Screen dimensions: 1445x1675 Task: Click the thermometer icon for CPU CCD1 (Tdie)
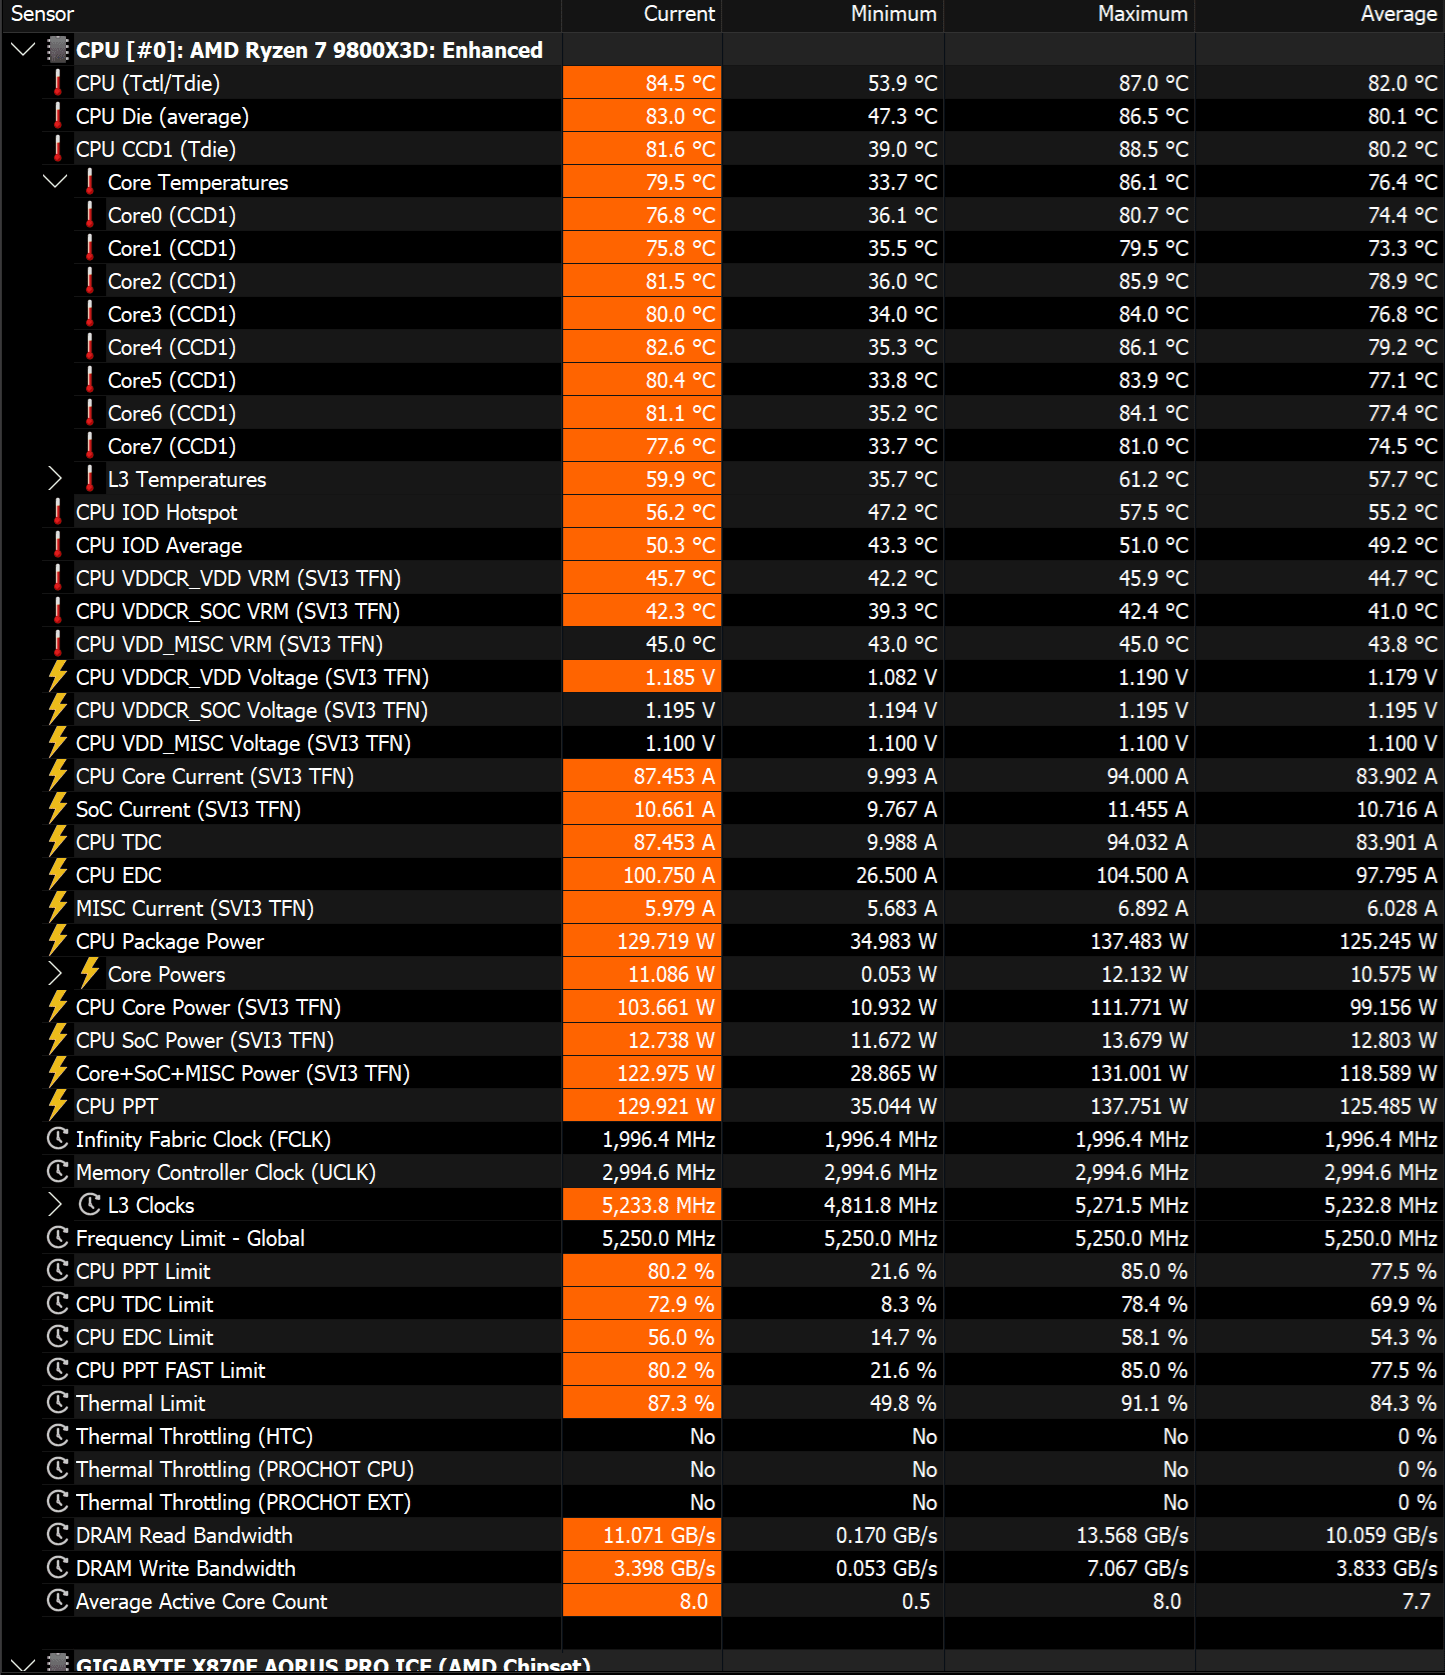pos(58,149)
